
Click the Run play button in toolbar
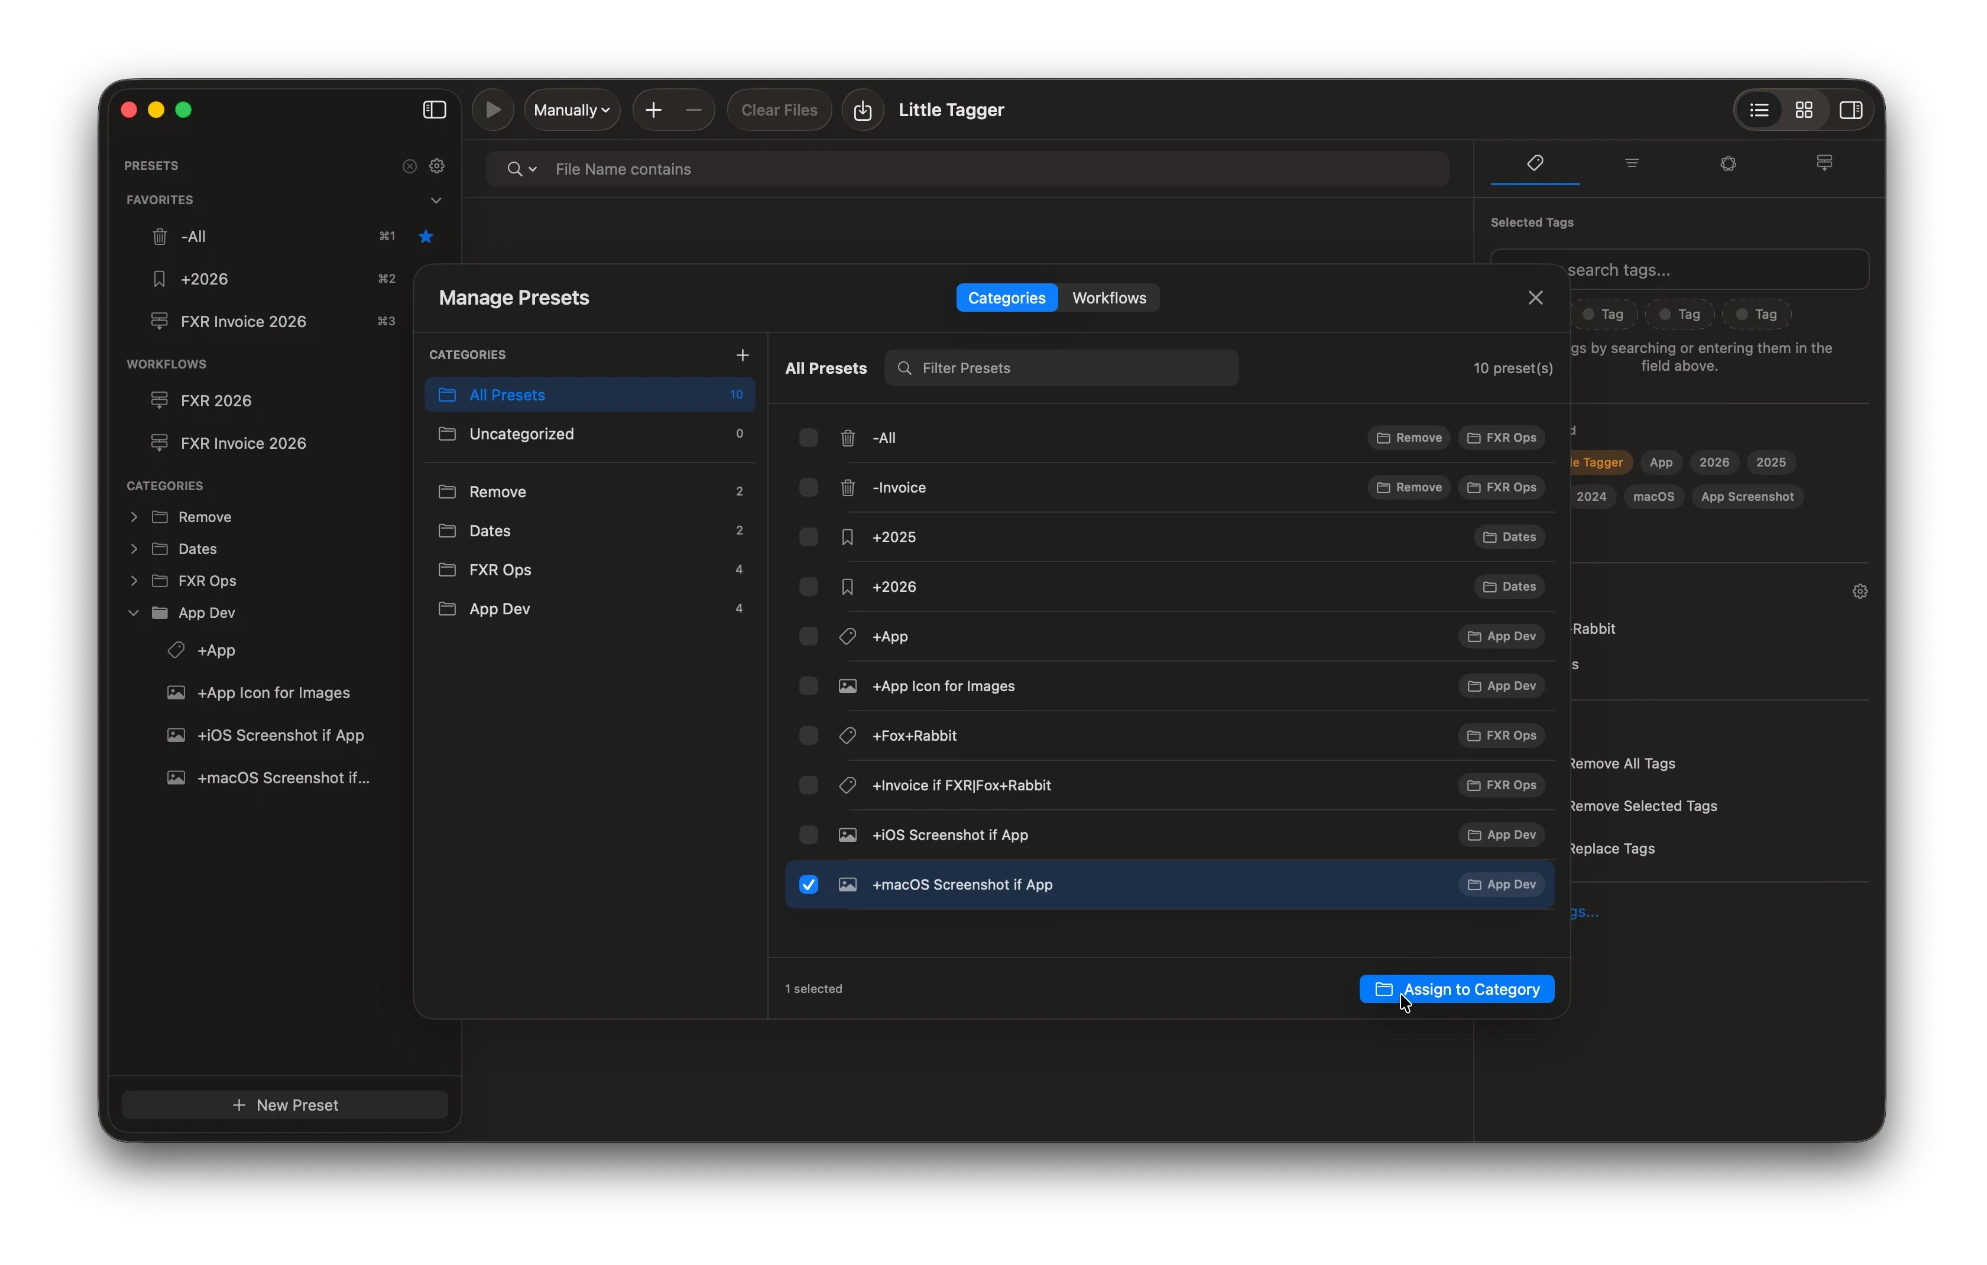pos(492,110)
